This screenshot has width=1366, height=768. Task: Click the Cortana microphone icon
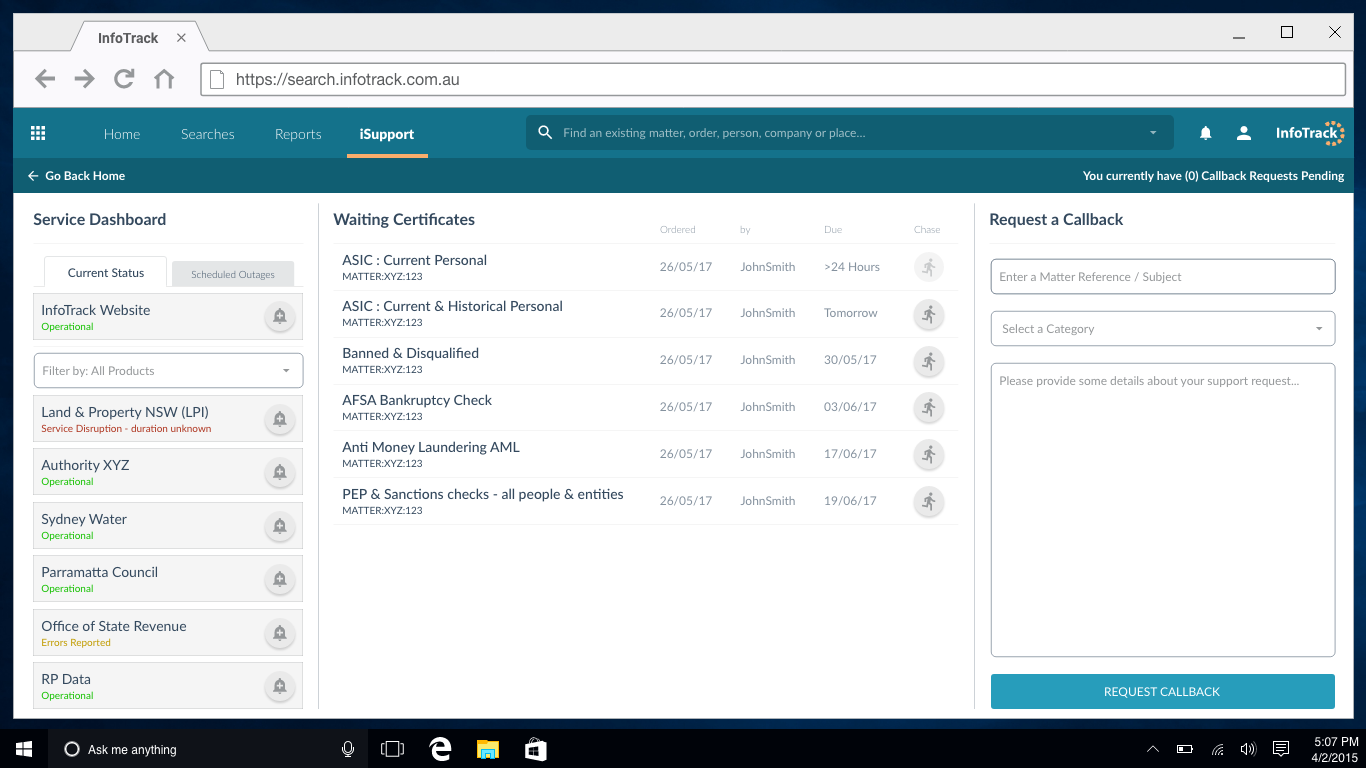point(348,749)
